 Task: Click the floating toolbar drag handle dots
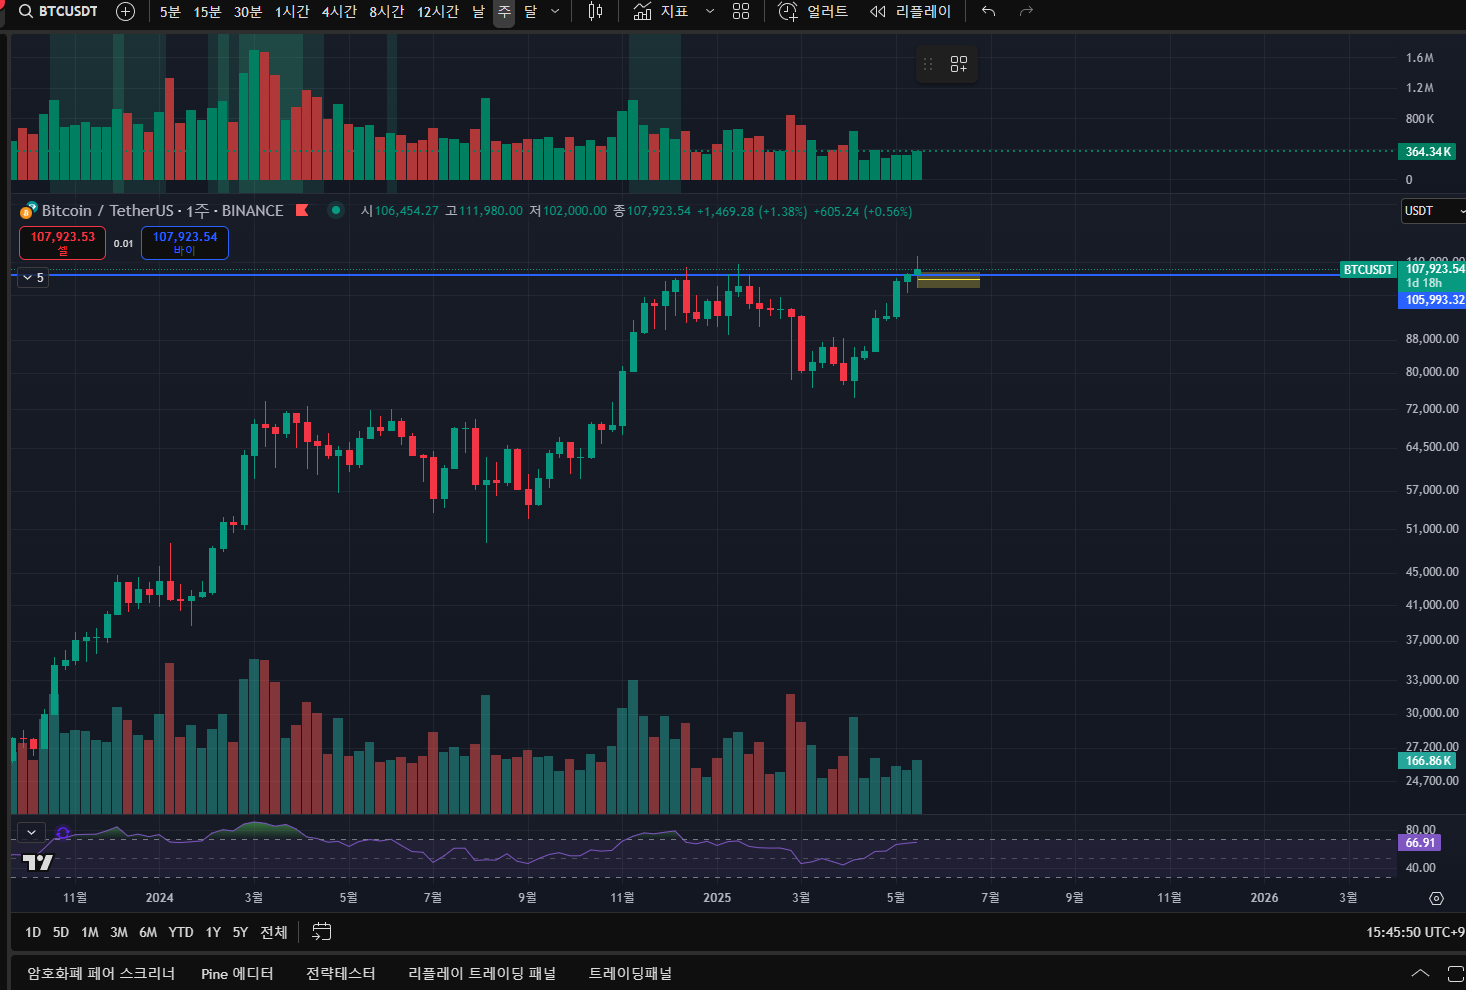tap(928, 64)
